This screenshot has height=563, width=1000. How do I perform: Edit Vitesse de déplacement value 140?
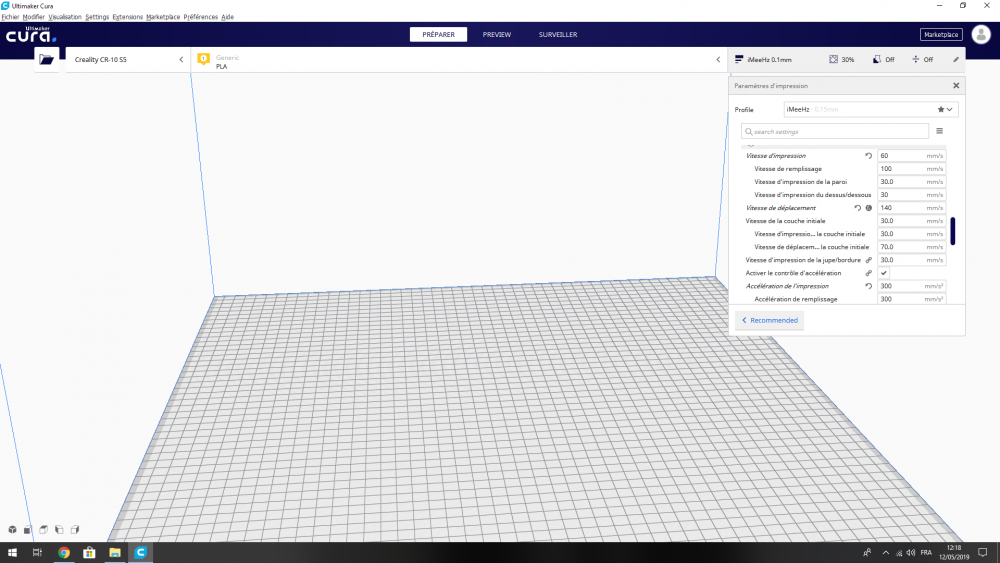coord(911,208)
